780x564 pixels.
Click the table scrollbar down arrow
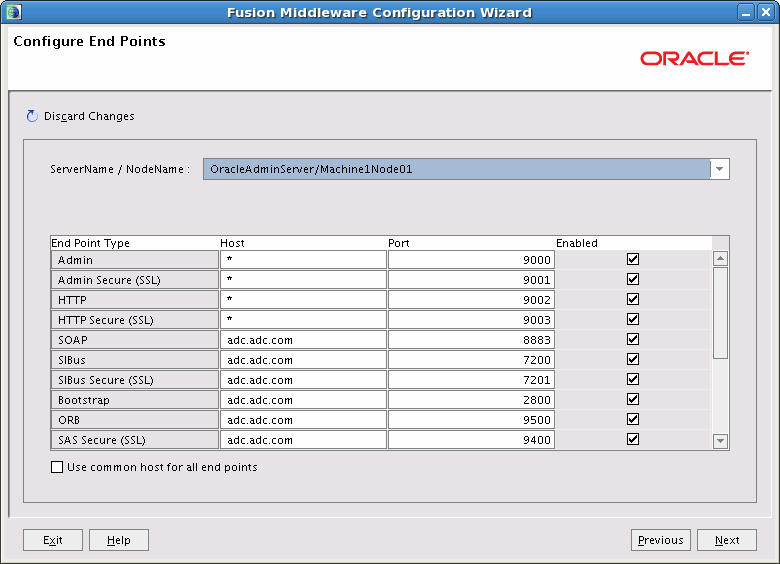[x=720, y=441]
